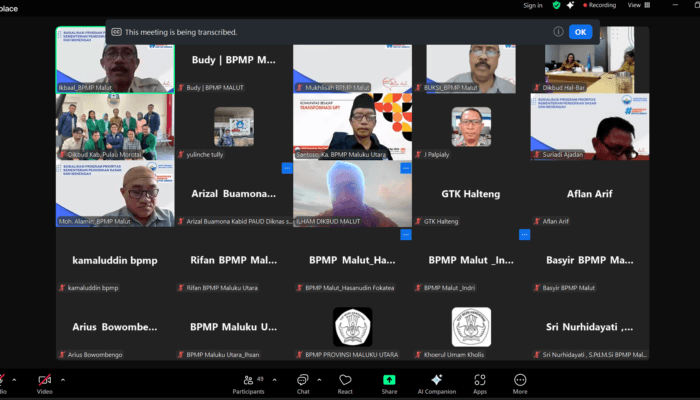Toggle the Video camera on
The height and width of the screenshot is (400, 700).
[x=44, y=383]
